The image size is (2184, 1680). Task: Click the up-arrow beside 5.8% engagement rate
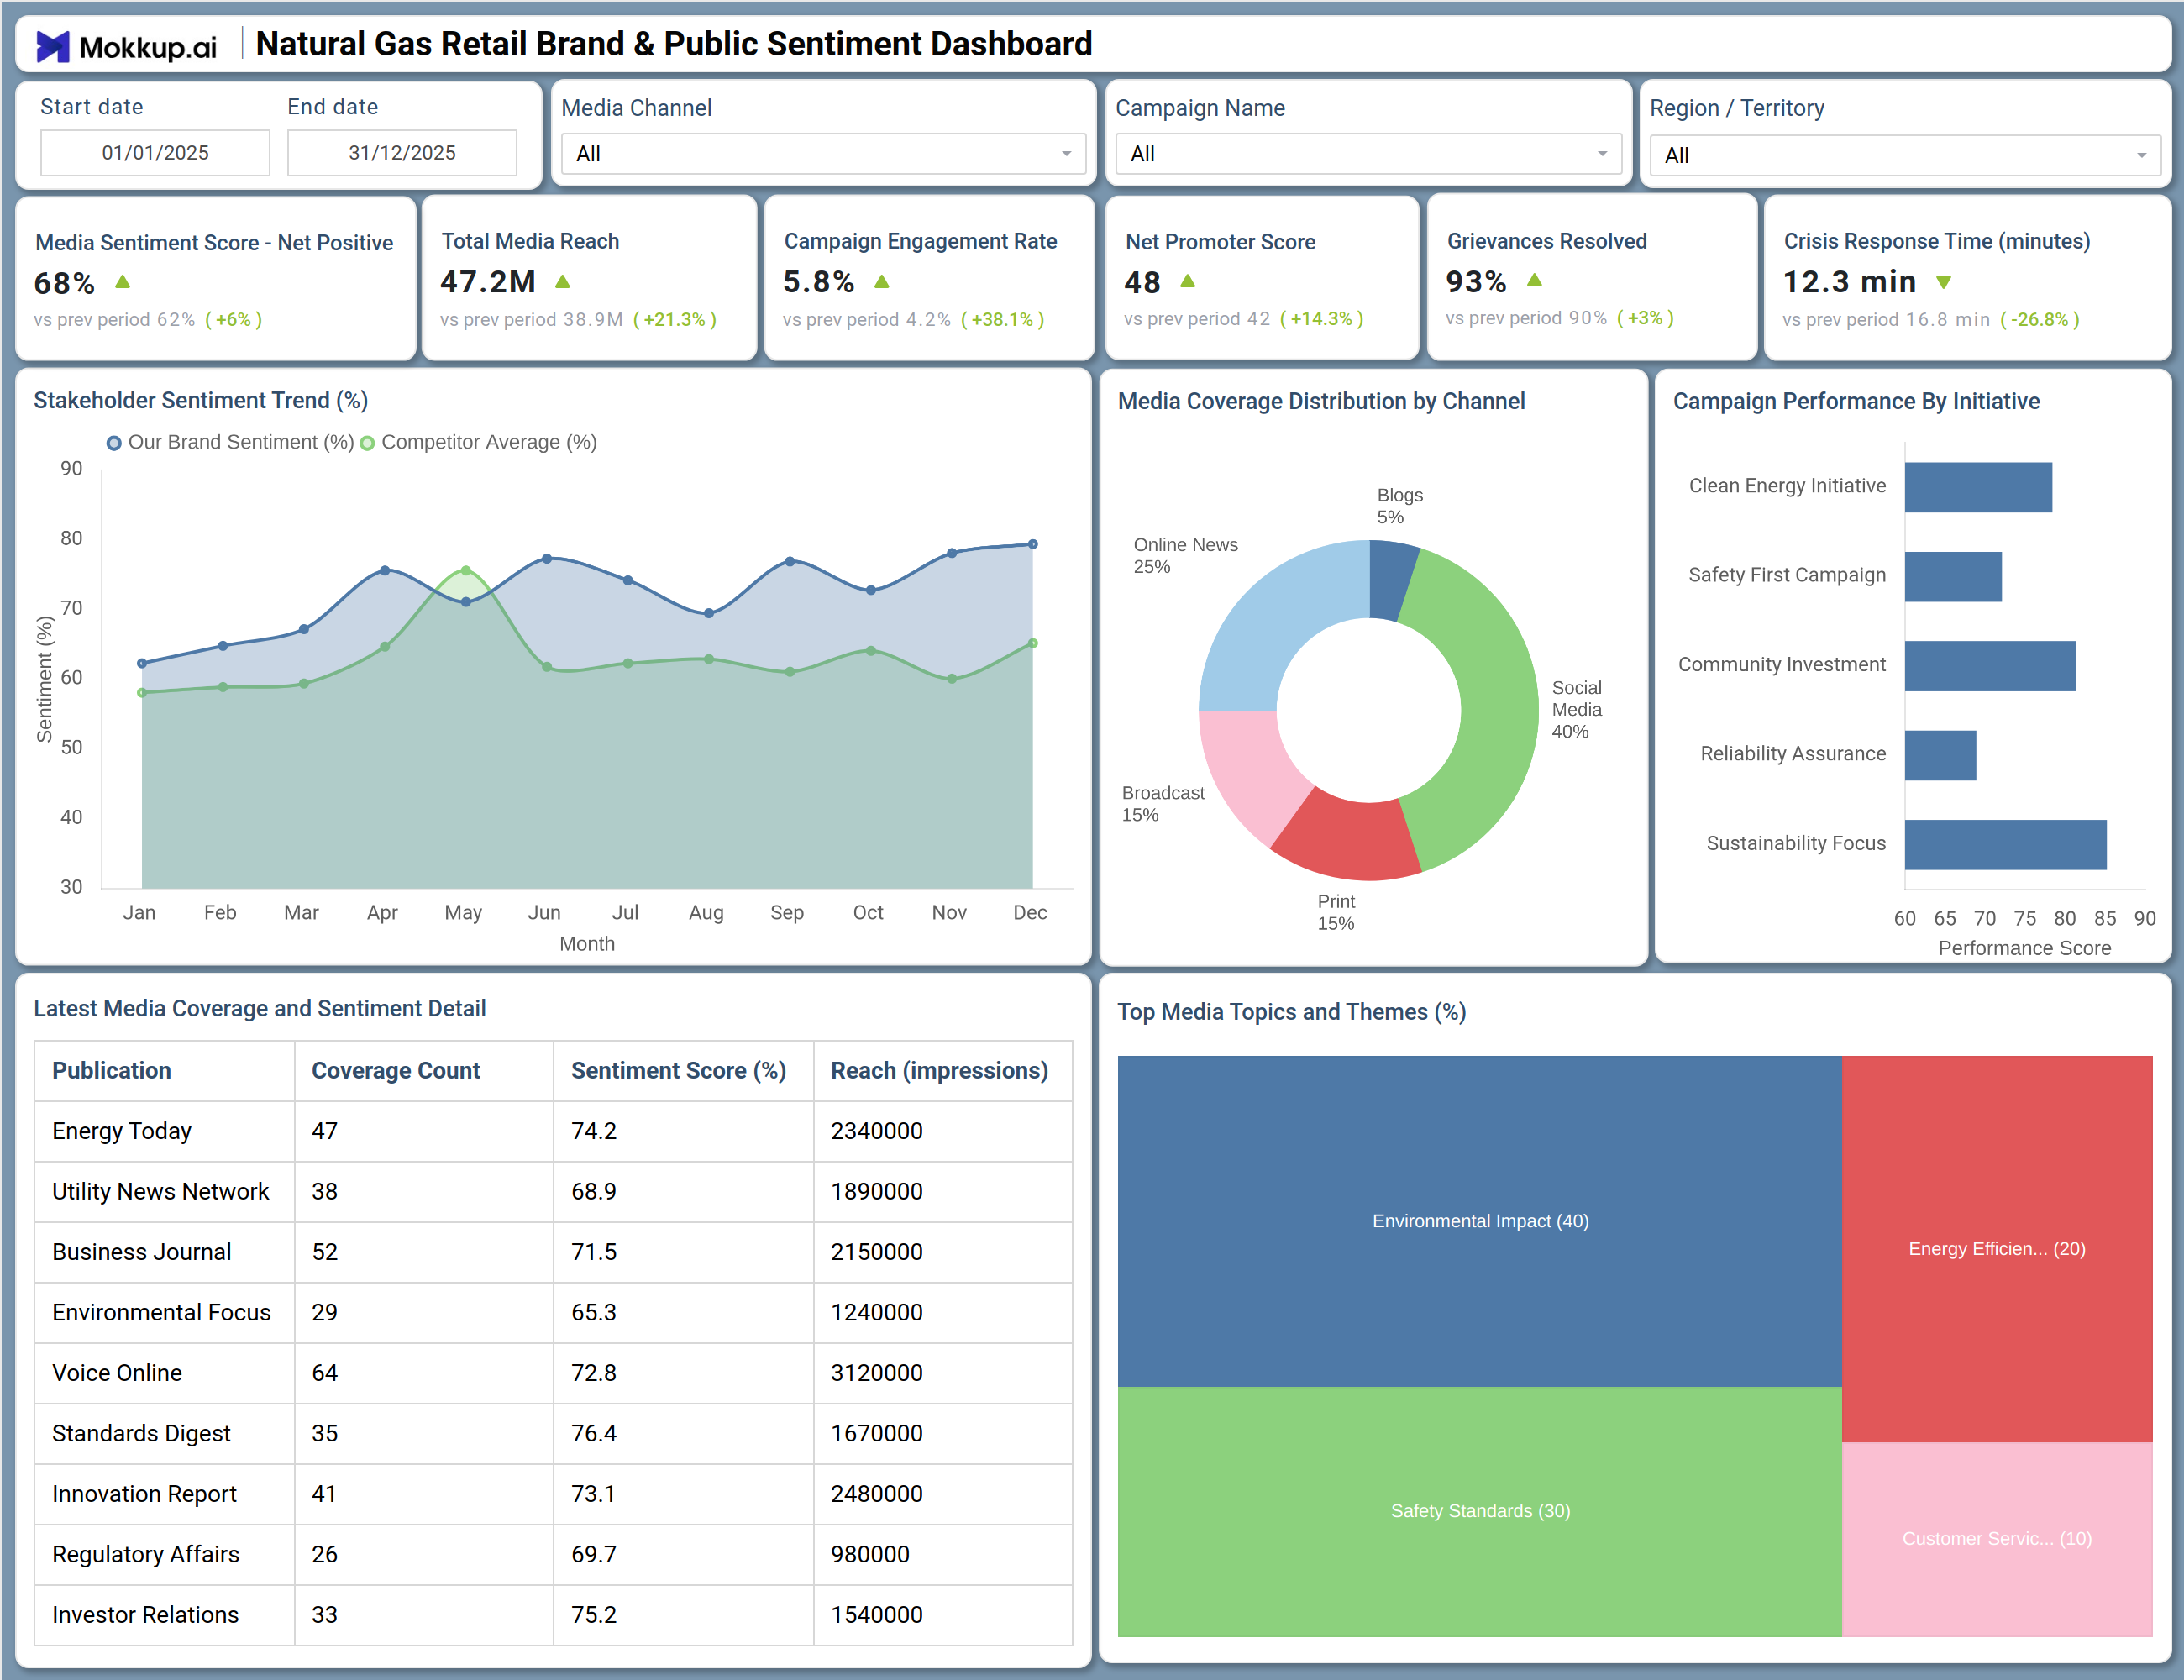(x=882, y=282)
